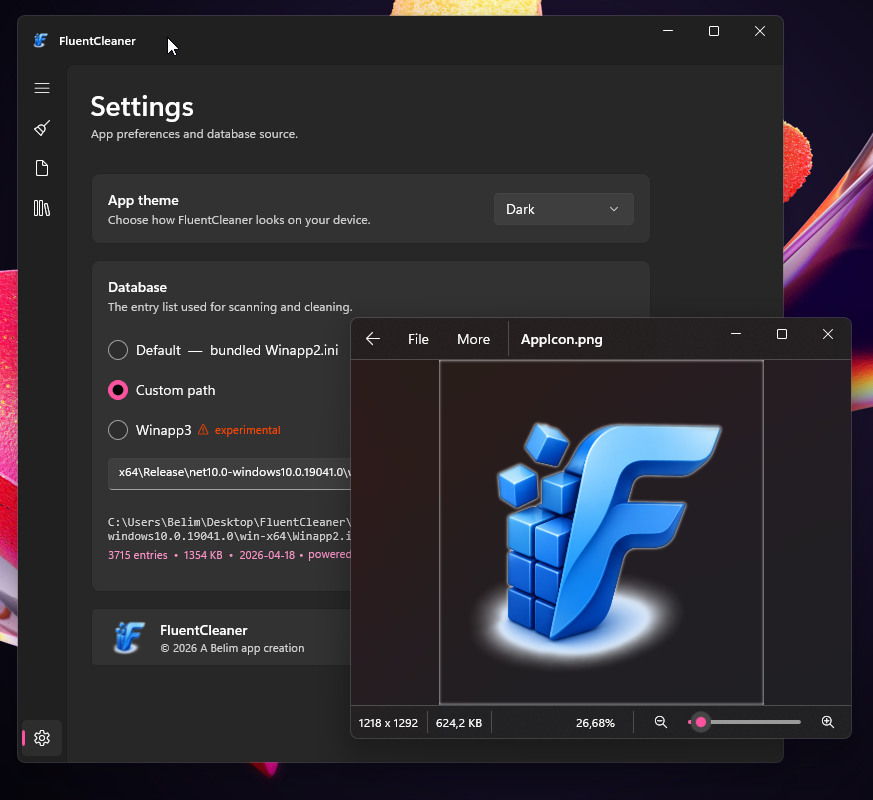The height and width of the screenshot is (800, 873).
Task: Click the '© 2026 A Belim app creation' text
Action: 232,648
